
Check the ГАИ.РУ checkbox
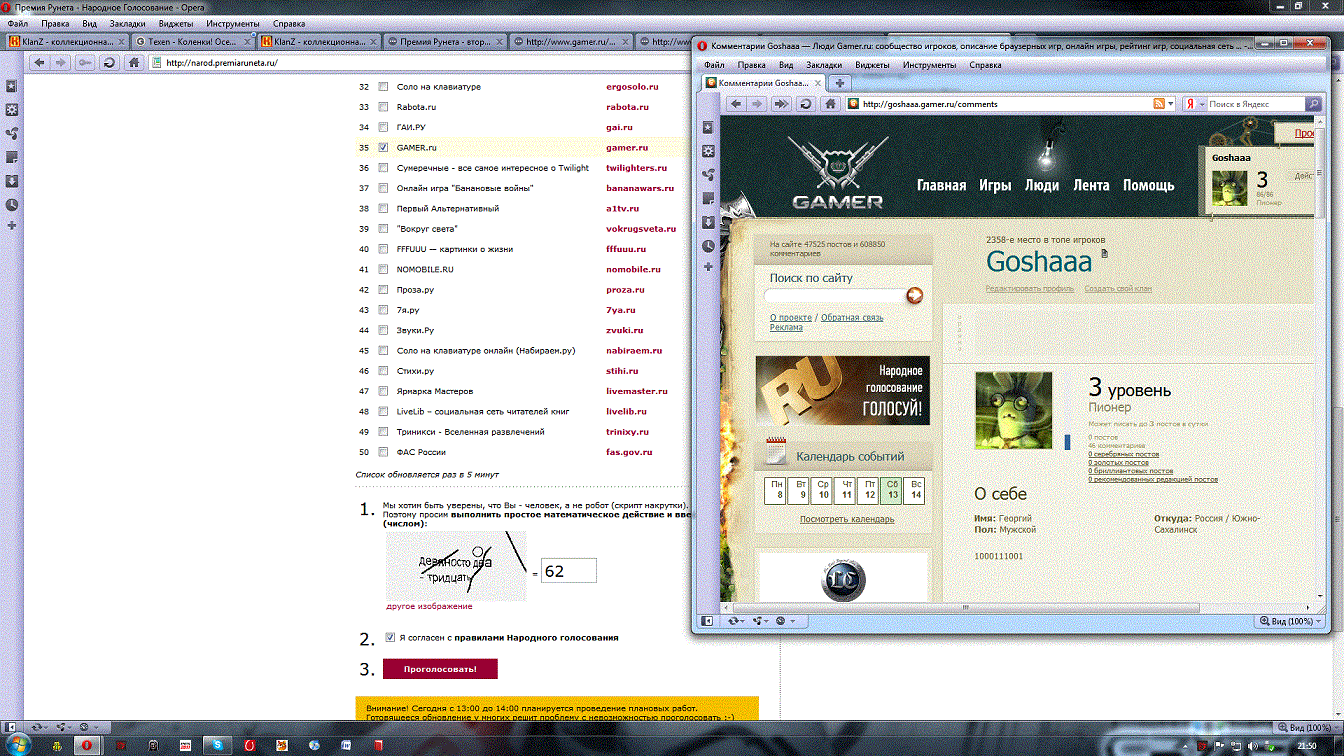383,127
